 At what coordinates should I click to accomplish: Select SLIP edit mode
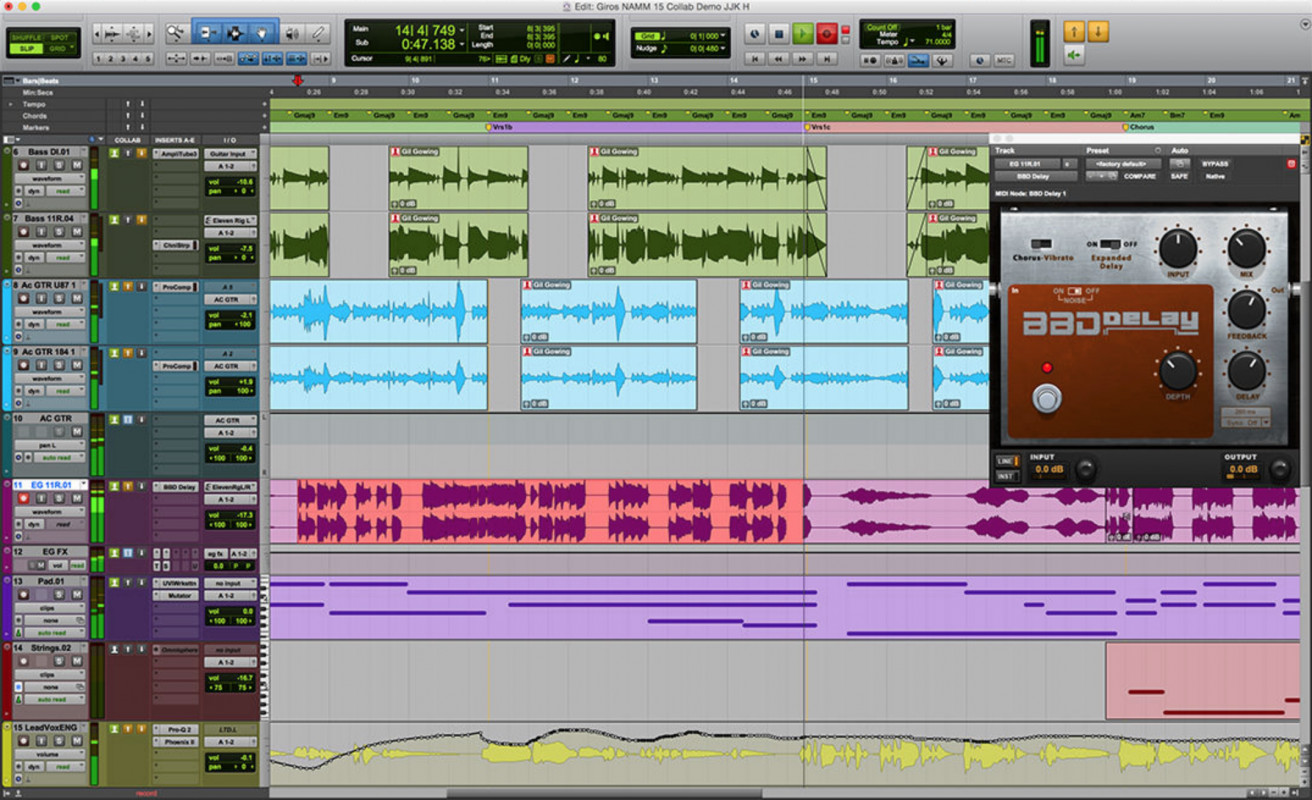(26, 48)
